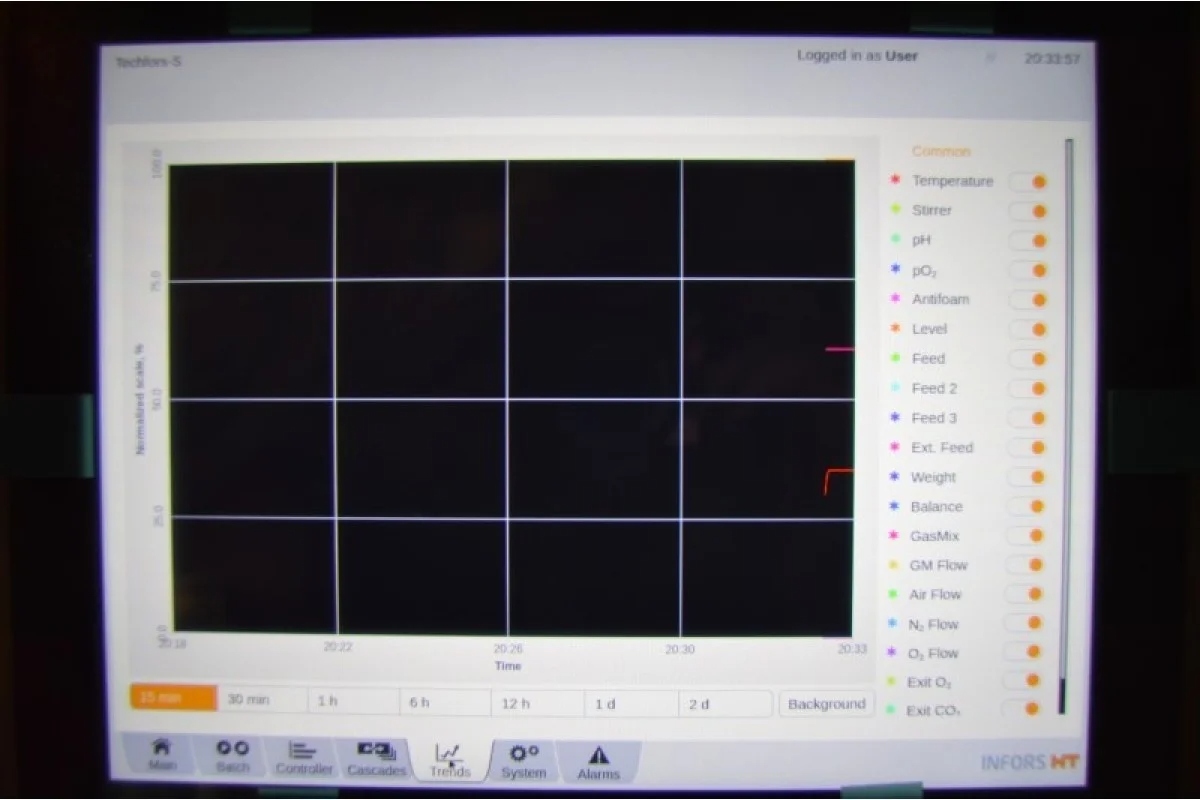Open the Cascades icon
The width and height of the screenshot is (1200, 800).
376,752
